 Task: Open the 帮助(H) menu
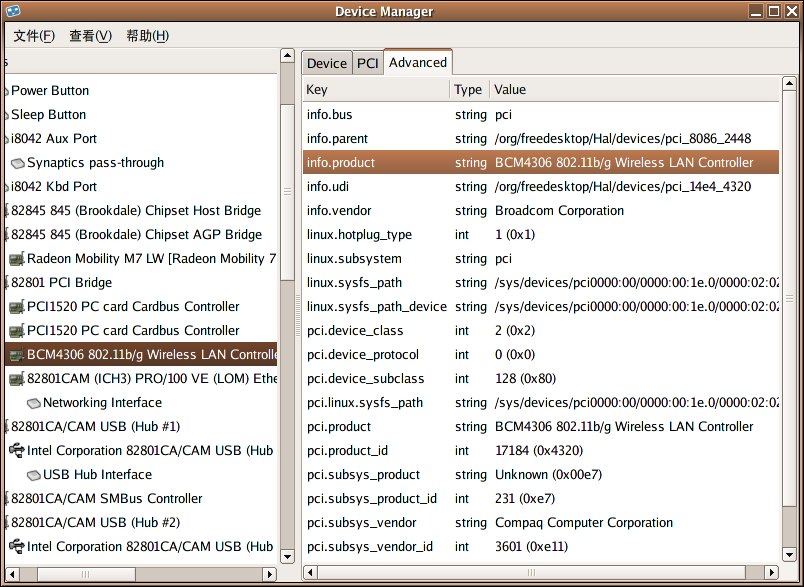tap(148, 36)
